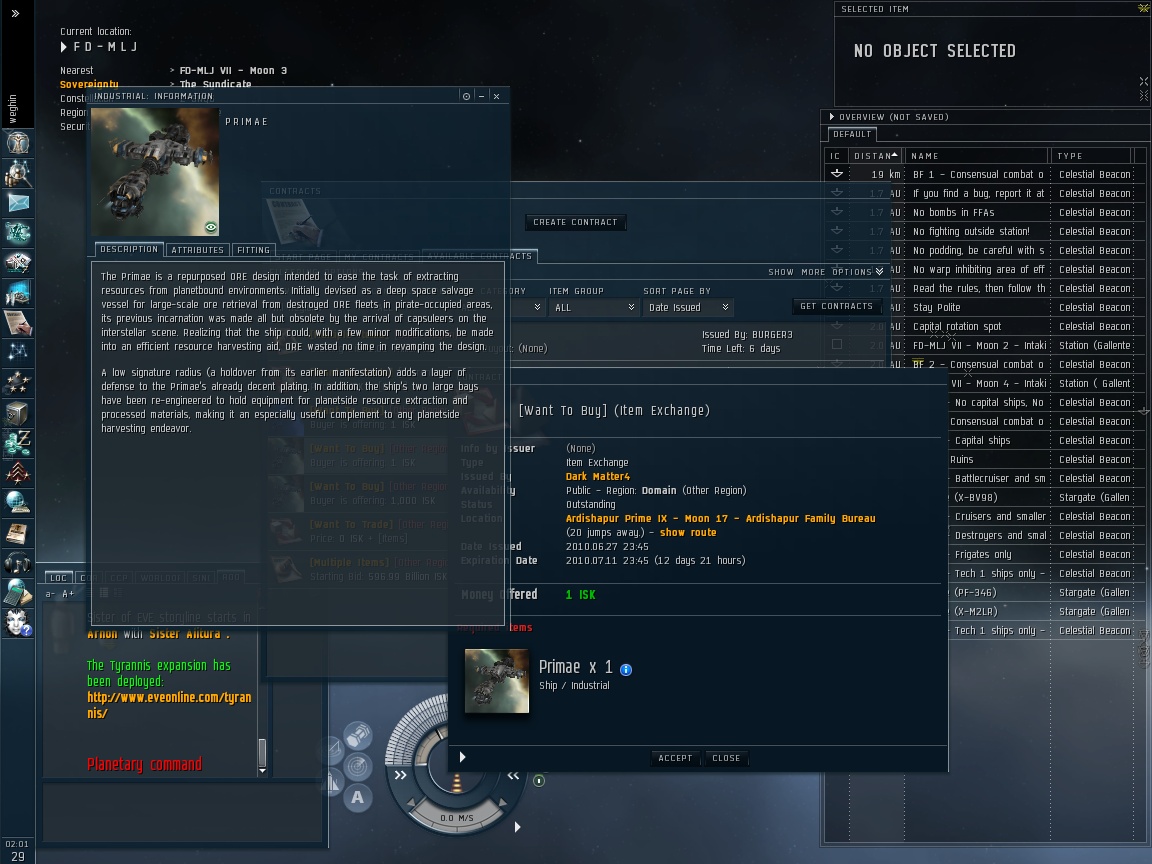The height and width of the screenshot is (864, 1152).
Task: Select the Capital ships overview row
Action: 1040,440
